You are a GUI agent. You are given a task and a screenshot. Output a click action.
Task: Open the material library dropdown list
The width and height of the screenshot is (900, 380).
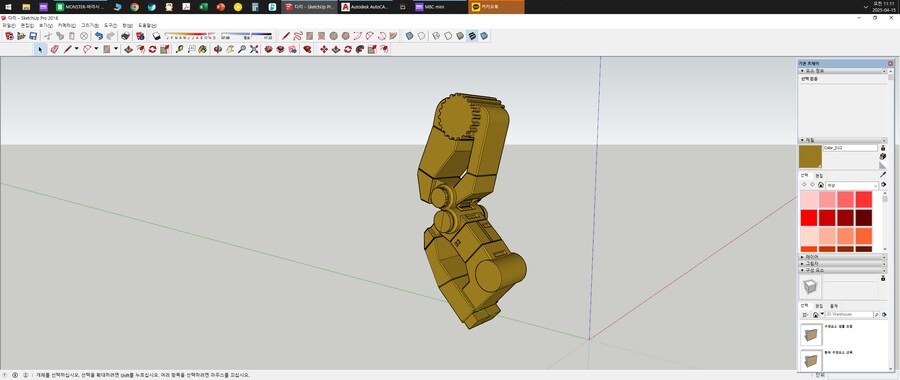pos(852,185)
